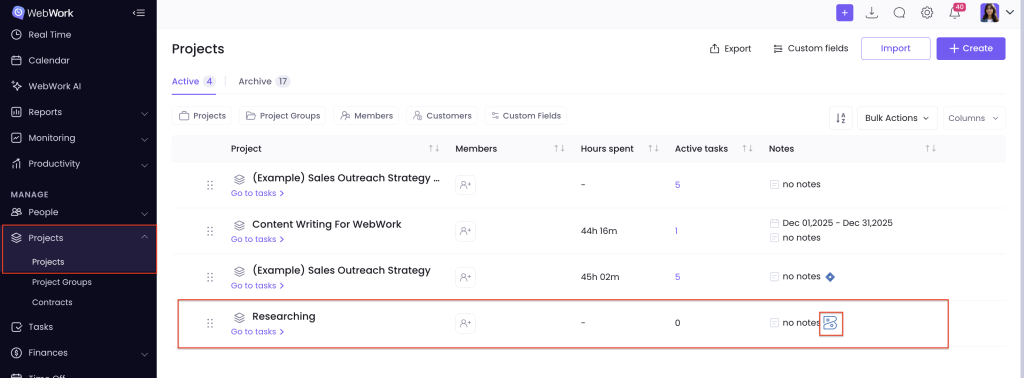Click active tasks count 1

(677, 231)
